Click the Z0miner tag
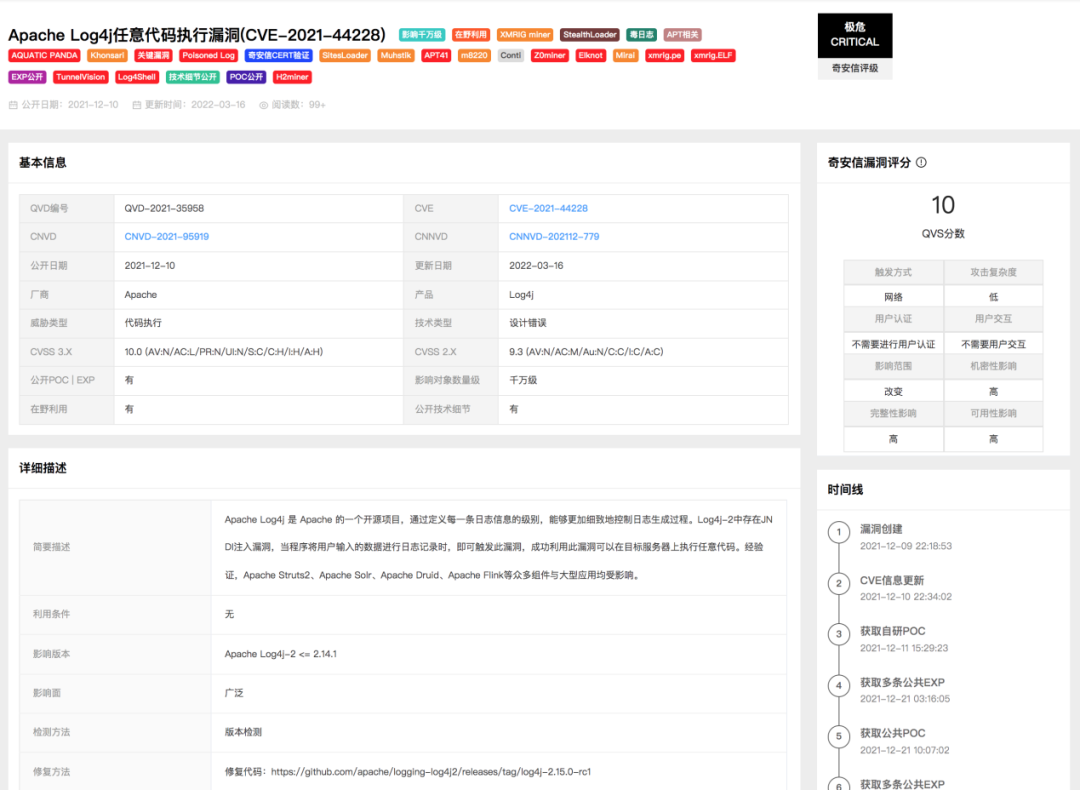 550,56
